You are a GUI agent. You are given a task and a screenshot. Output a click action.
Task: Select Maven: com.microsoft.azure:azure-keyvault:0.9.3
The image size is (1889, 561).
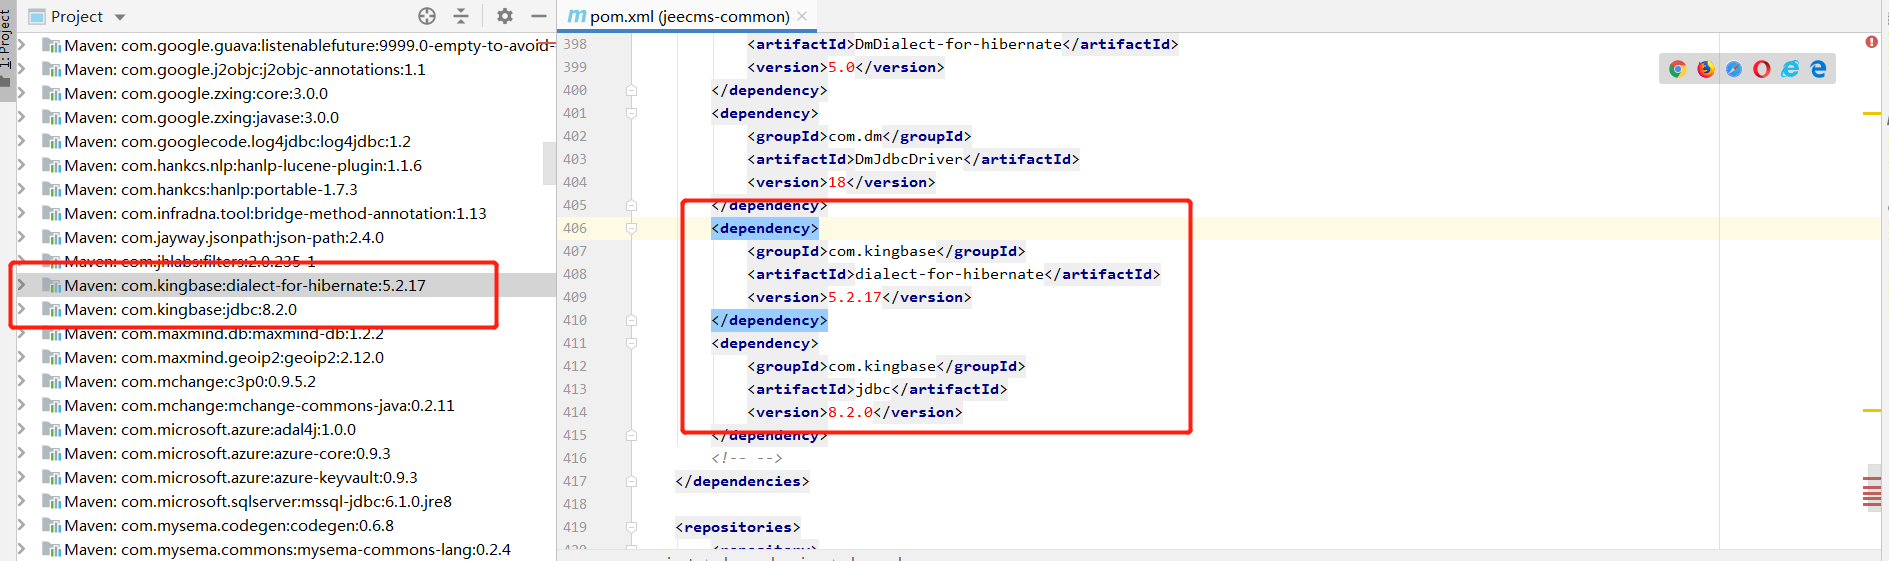click(241, 478)
